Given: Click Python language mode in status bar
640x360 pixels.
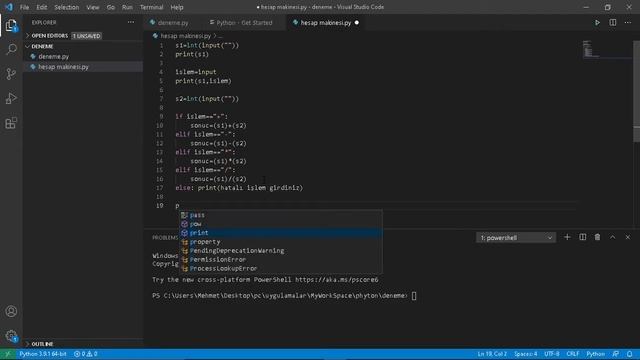Looking at the screenshot, I should click(596, 354).
